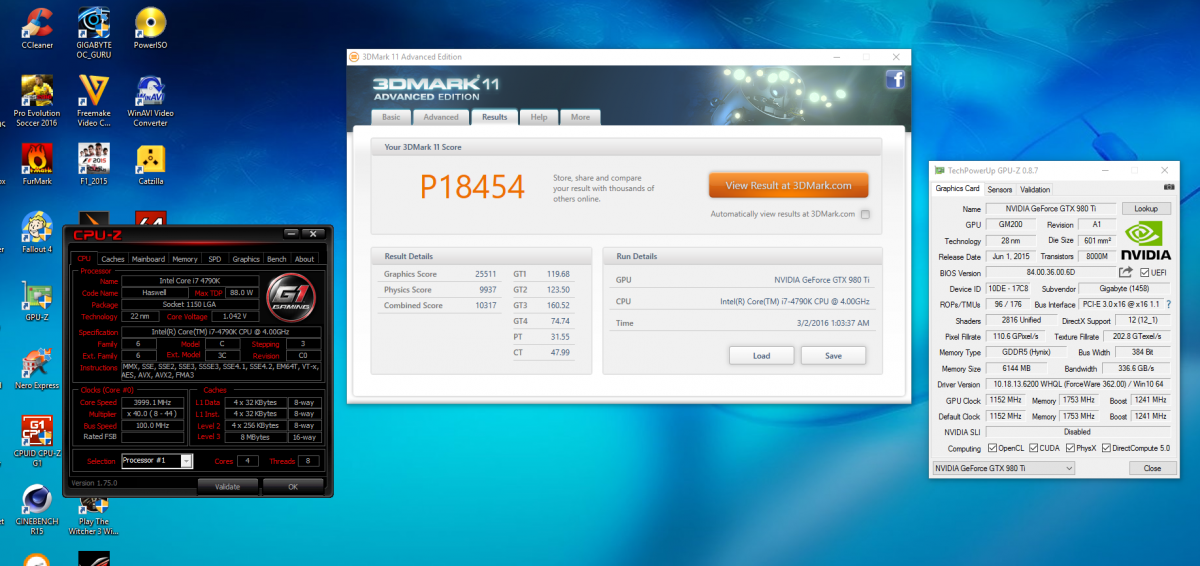The width and height of the screenshot is (1200, 566).
Task: Click Validate button in CPU-Z
Action: coord(228,487)
